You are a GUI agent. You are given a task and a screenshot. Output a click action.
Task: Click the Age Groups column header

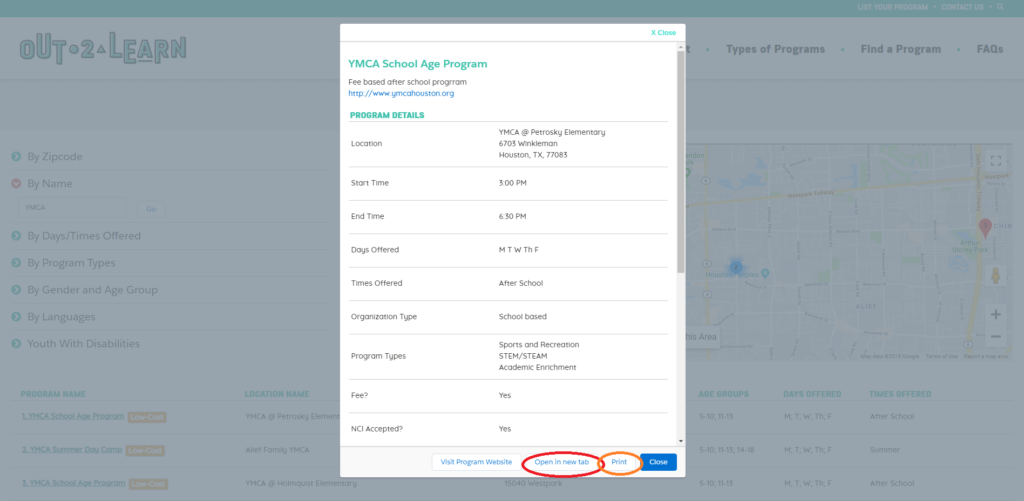[724, 395]
